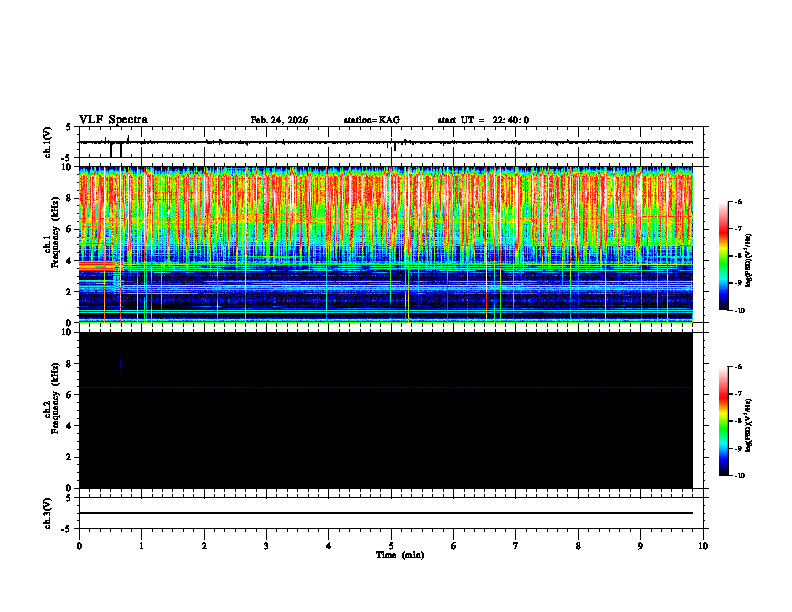The width and height of the screenshot is (792, 612).
Task: Click the time axis tick label '5'
Action: click(391, 546)
